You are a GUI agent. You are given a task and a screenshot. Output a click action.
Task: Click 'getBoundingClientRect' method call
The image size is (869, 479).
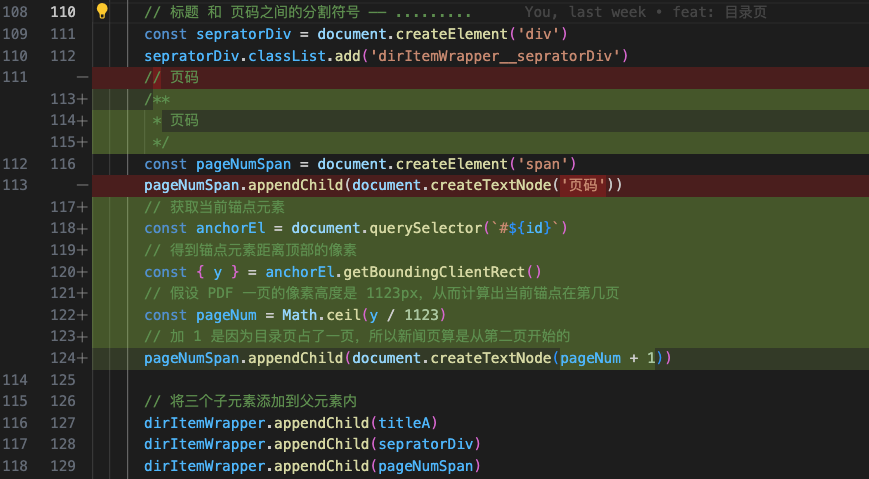[434, 272]
